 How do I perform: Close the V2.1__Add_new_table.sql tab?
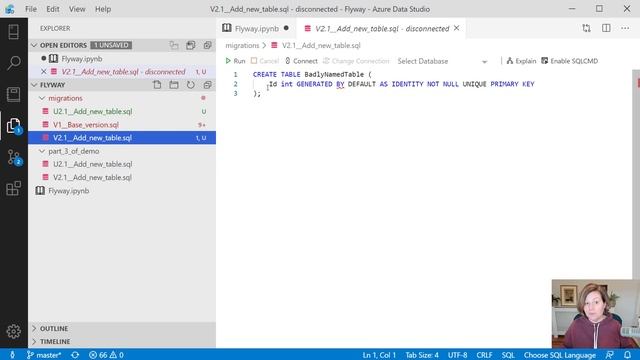pyautogui.click(x=457, y=28)
